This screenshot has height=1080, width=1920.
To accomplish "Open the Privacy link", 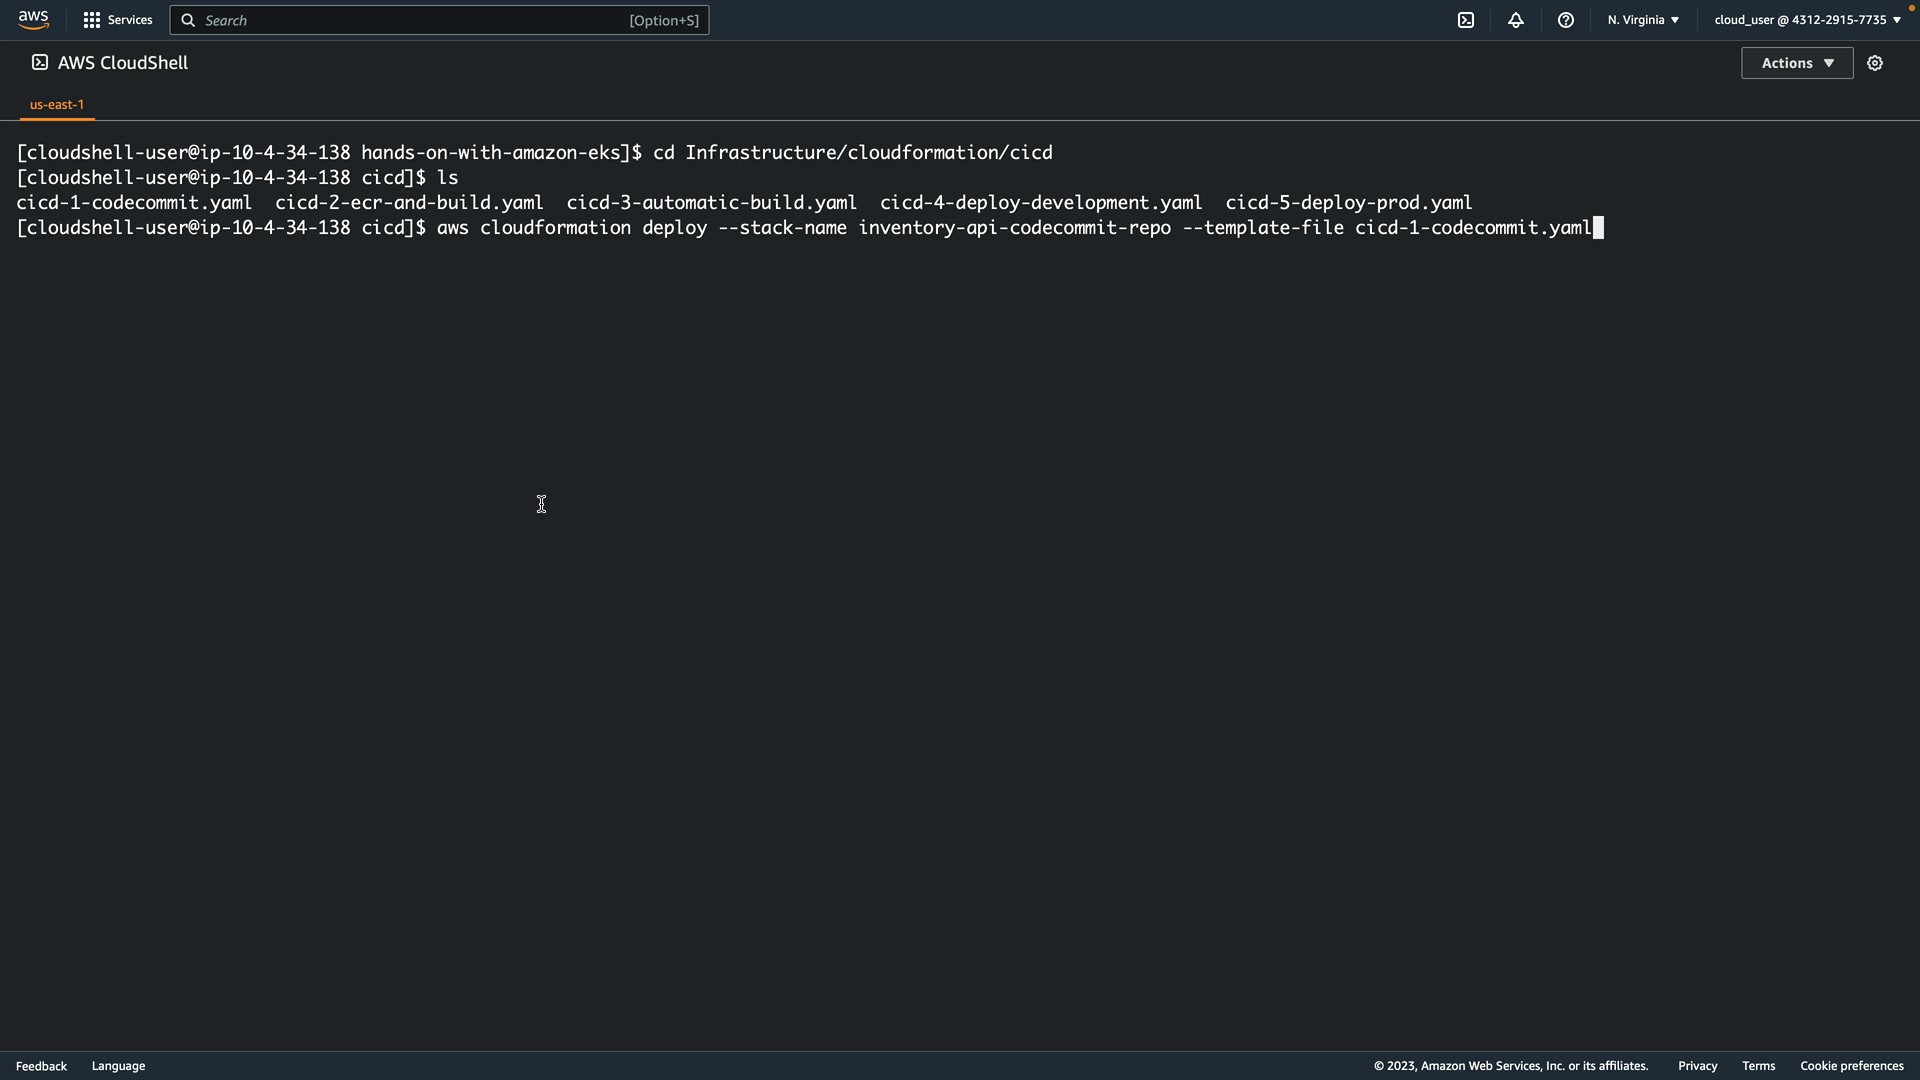I will 1697,1066.
